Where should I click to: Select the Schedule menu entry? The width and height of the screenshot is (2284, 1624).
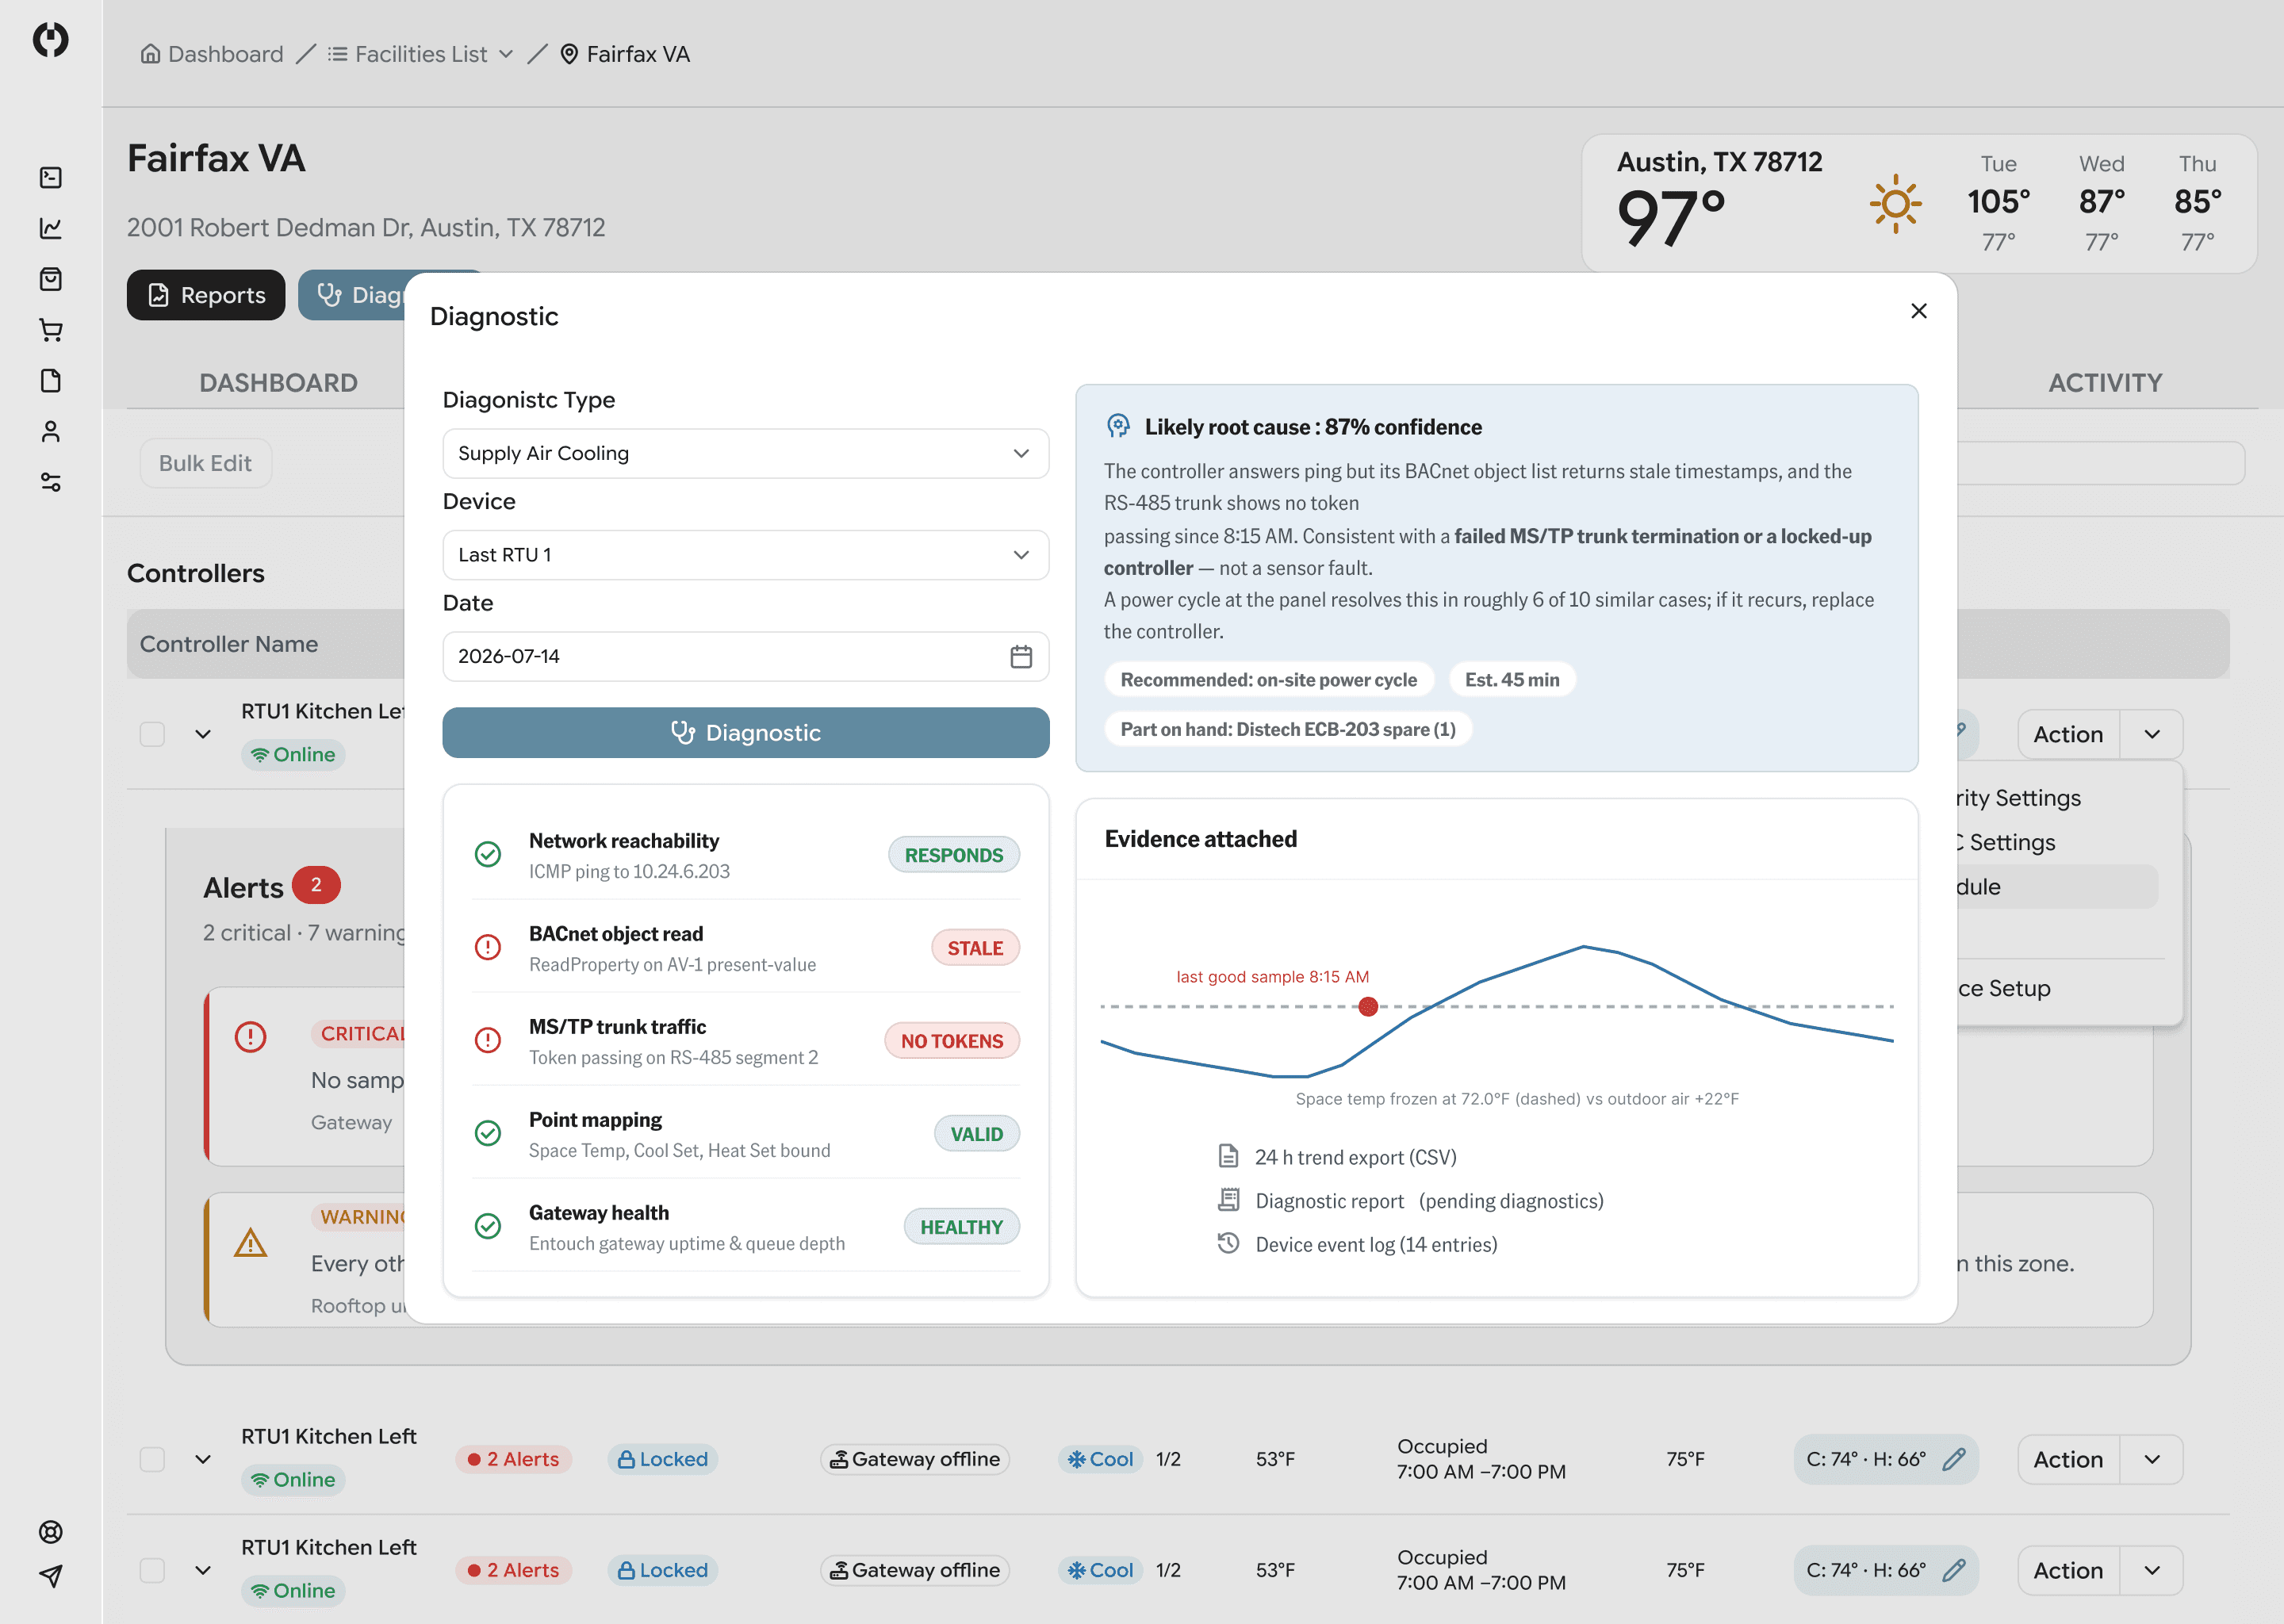pyautogui.click(x=2057, y=887)
